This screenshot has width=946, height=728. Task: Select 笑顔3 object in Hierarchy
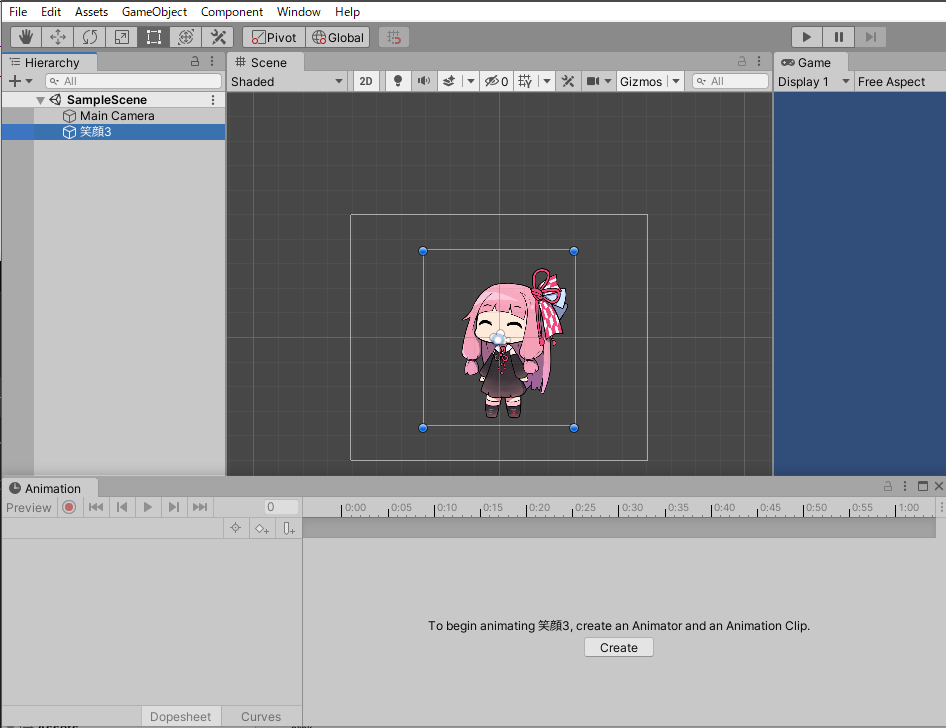[x=113, y=131]
